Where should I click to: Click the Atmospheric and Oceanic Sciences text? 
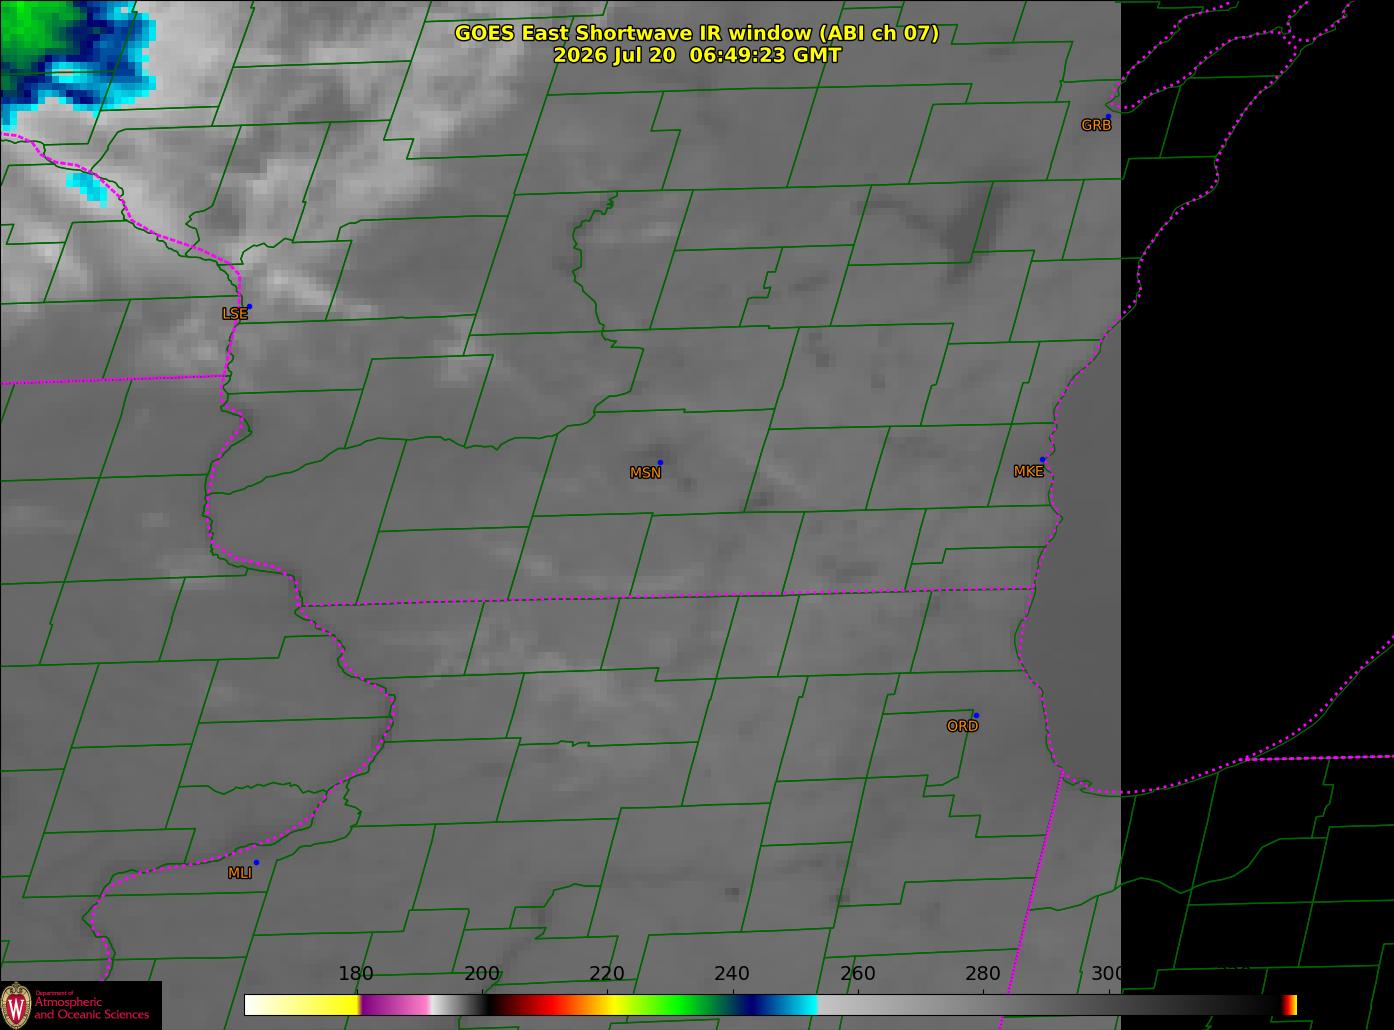click(91, 1009)
